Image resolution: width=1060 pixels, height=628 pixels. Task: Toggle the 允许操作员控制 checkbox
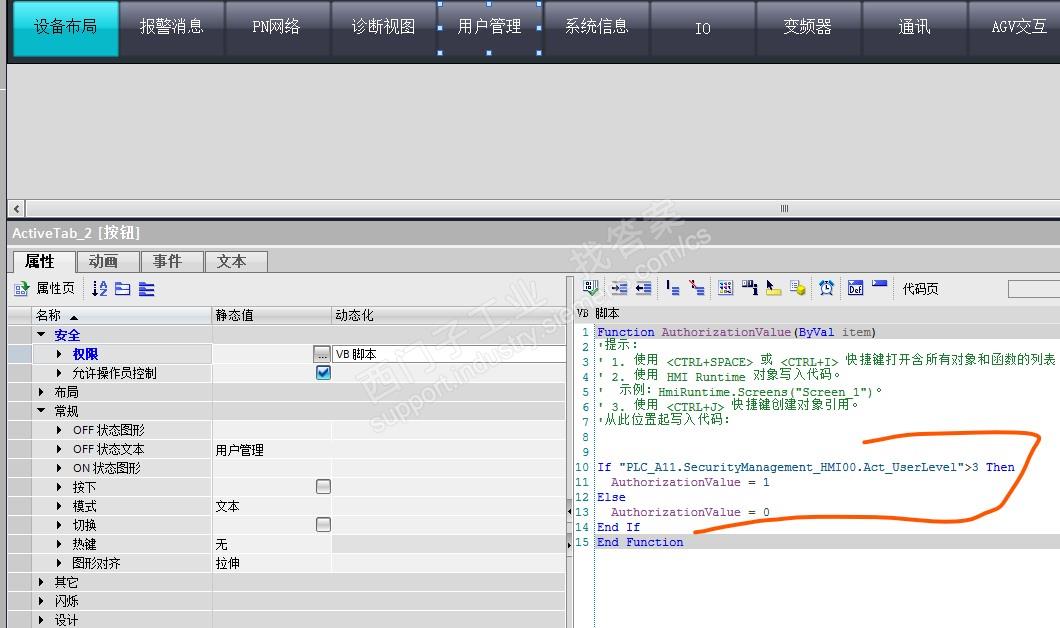click(323, 372)
